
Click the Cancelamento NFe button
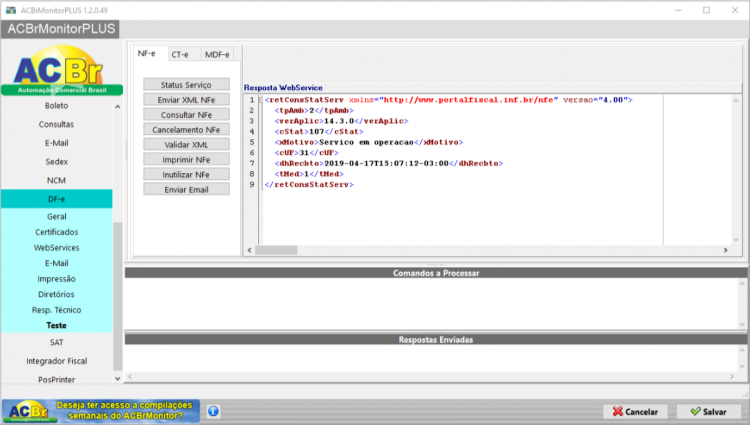click(x=186, y=130)
